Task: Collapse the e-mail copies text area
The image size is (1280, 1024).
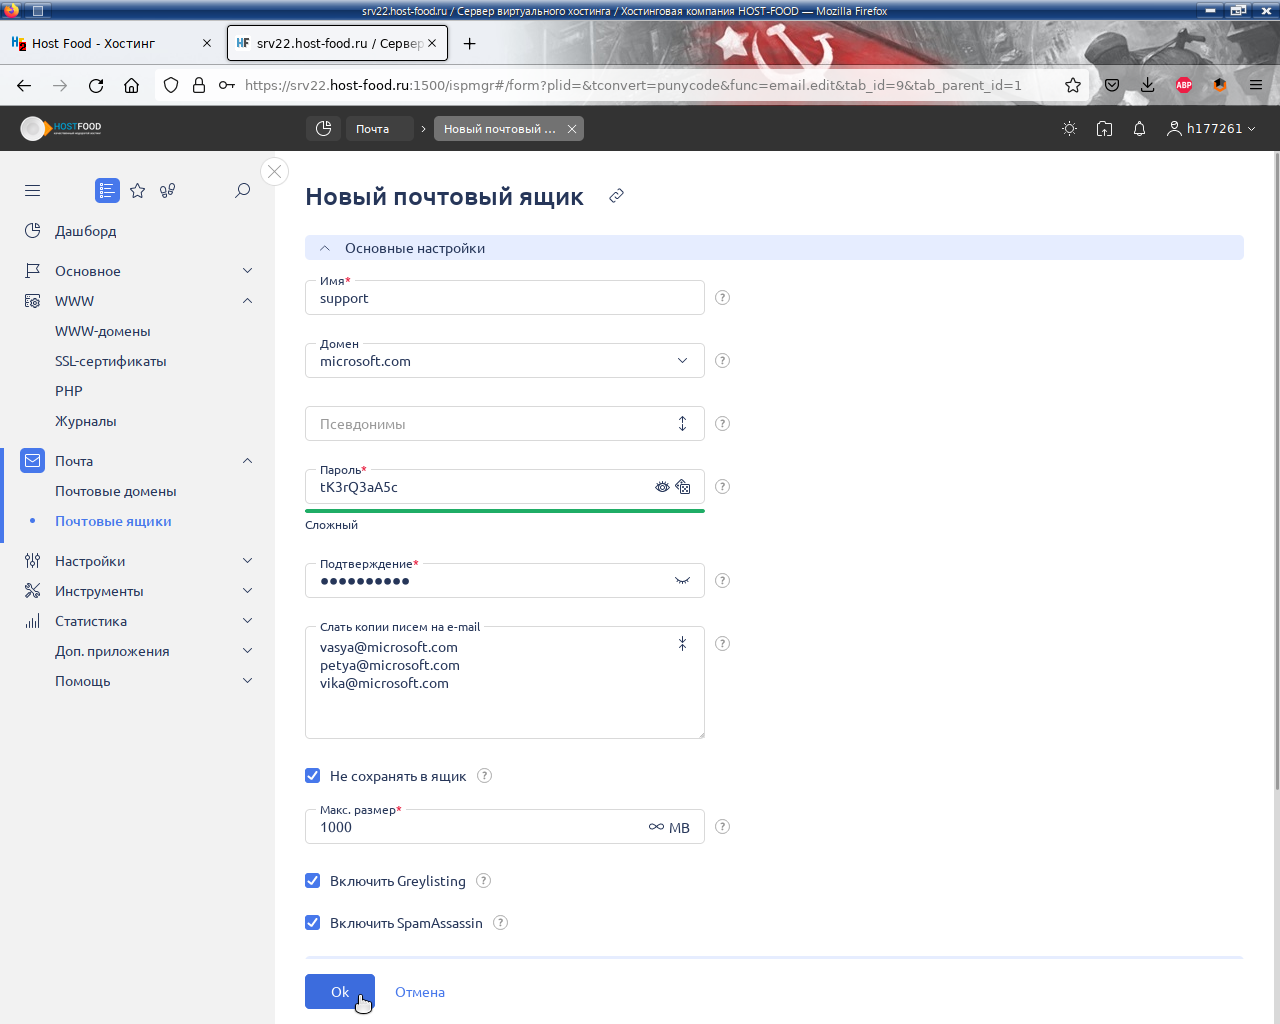Action: (682, 644)
